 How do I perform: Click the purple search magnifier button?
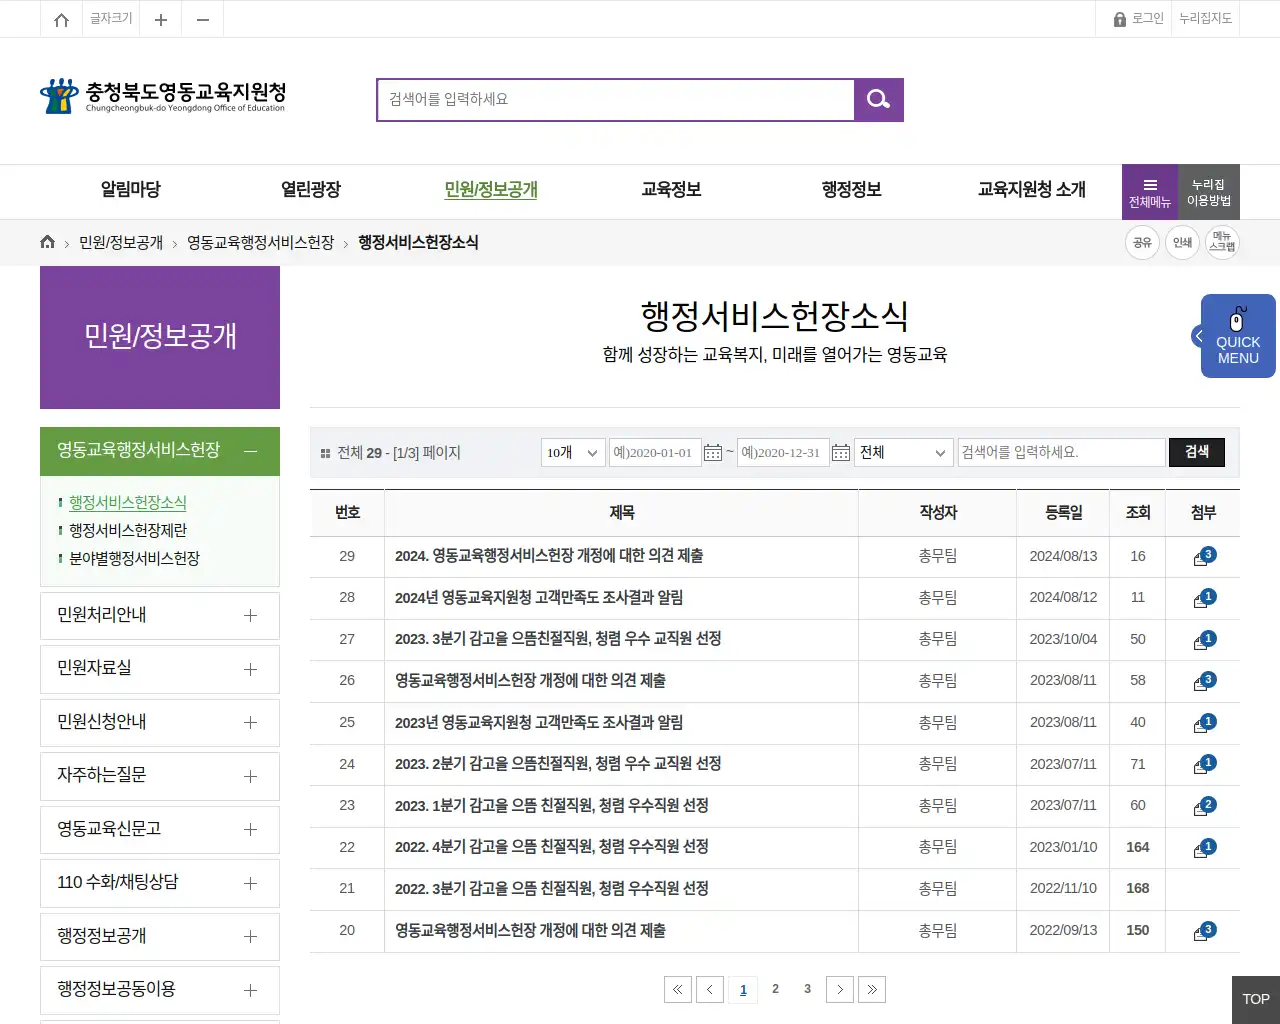[879, 99]
